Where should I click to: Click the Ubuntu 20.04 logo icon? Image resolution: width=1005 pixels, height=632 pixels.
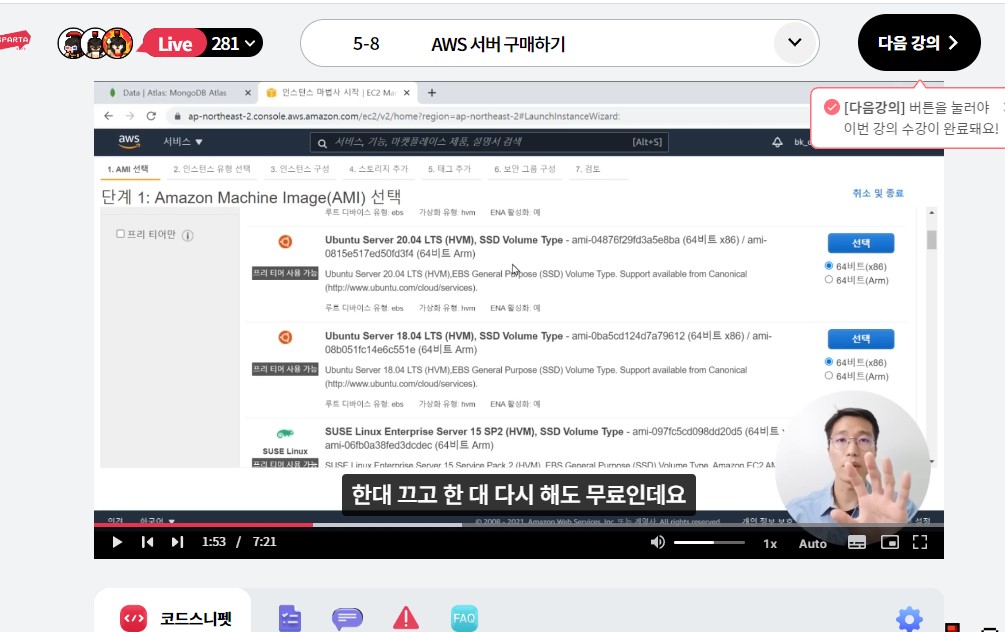point(285,241)
